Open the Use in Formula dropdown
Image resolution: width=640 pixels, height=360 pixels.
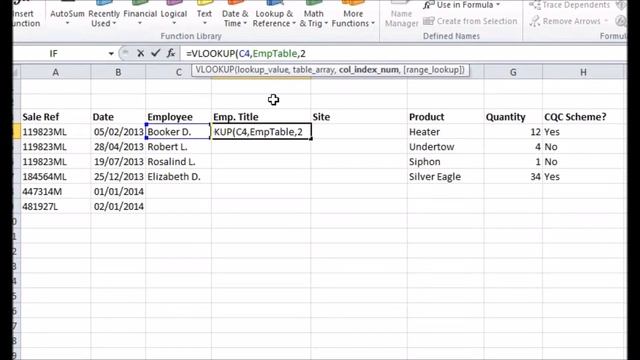462,5
